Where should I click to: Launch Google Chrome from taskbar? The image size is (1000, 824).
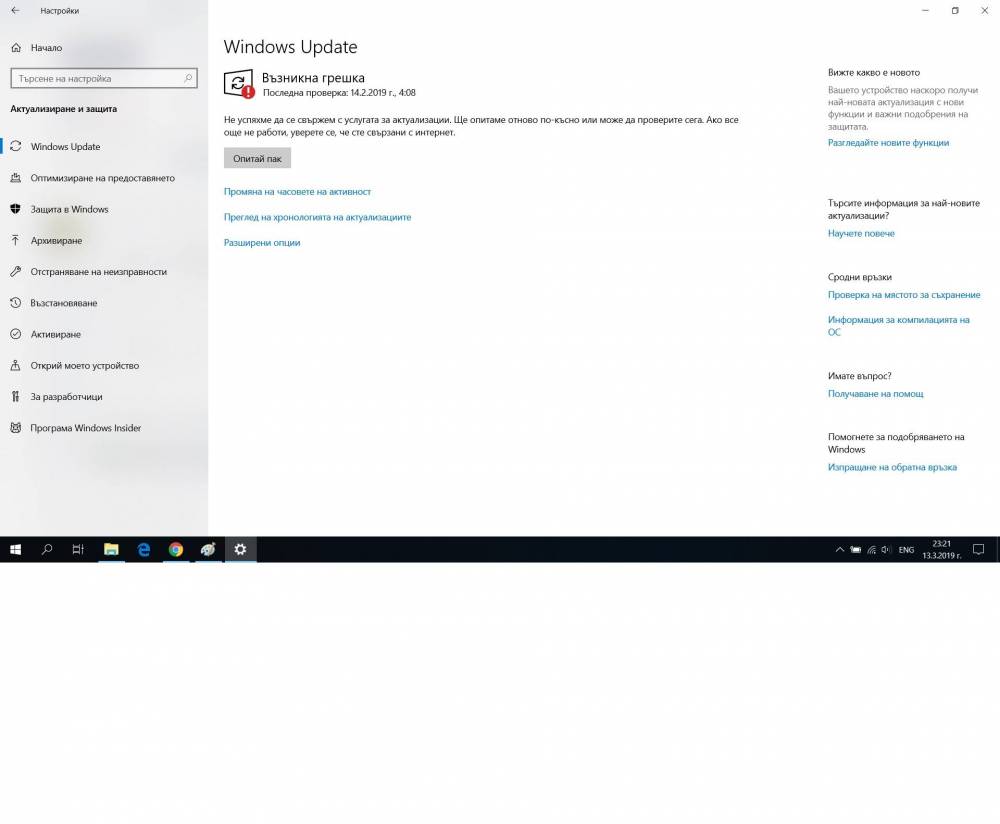176,549
